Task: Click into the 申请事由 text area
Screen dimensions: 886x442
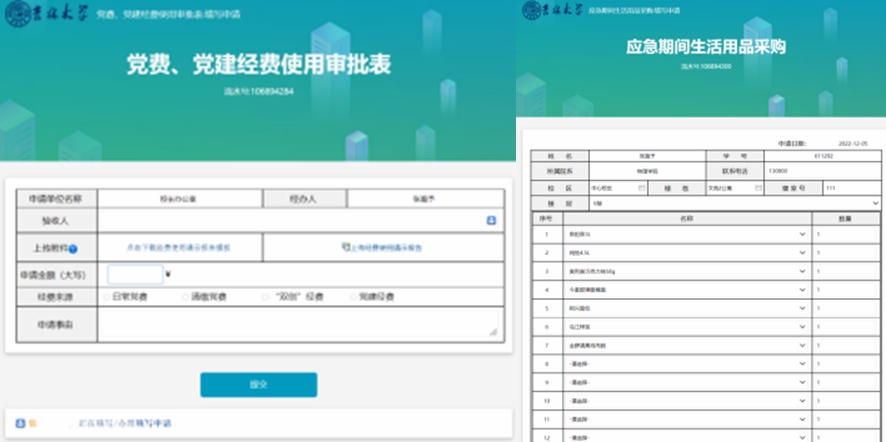Action: pyautogui.click(x=298, y=323)
